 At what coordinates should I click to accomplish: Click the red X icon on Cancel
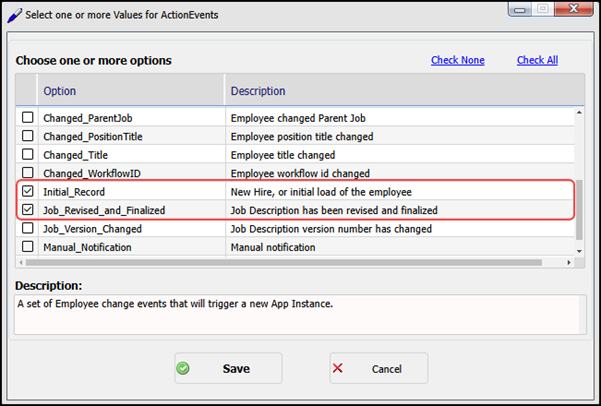click(x=338, y=368)
